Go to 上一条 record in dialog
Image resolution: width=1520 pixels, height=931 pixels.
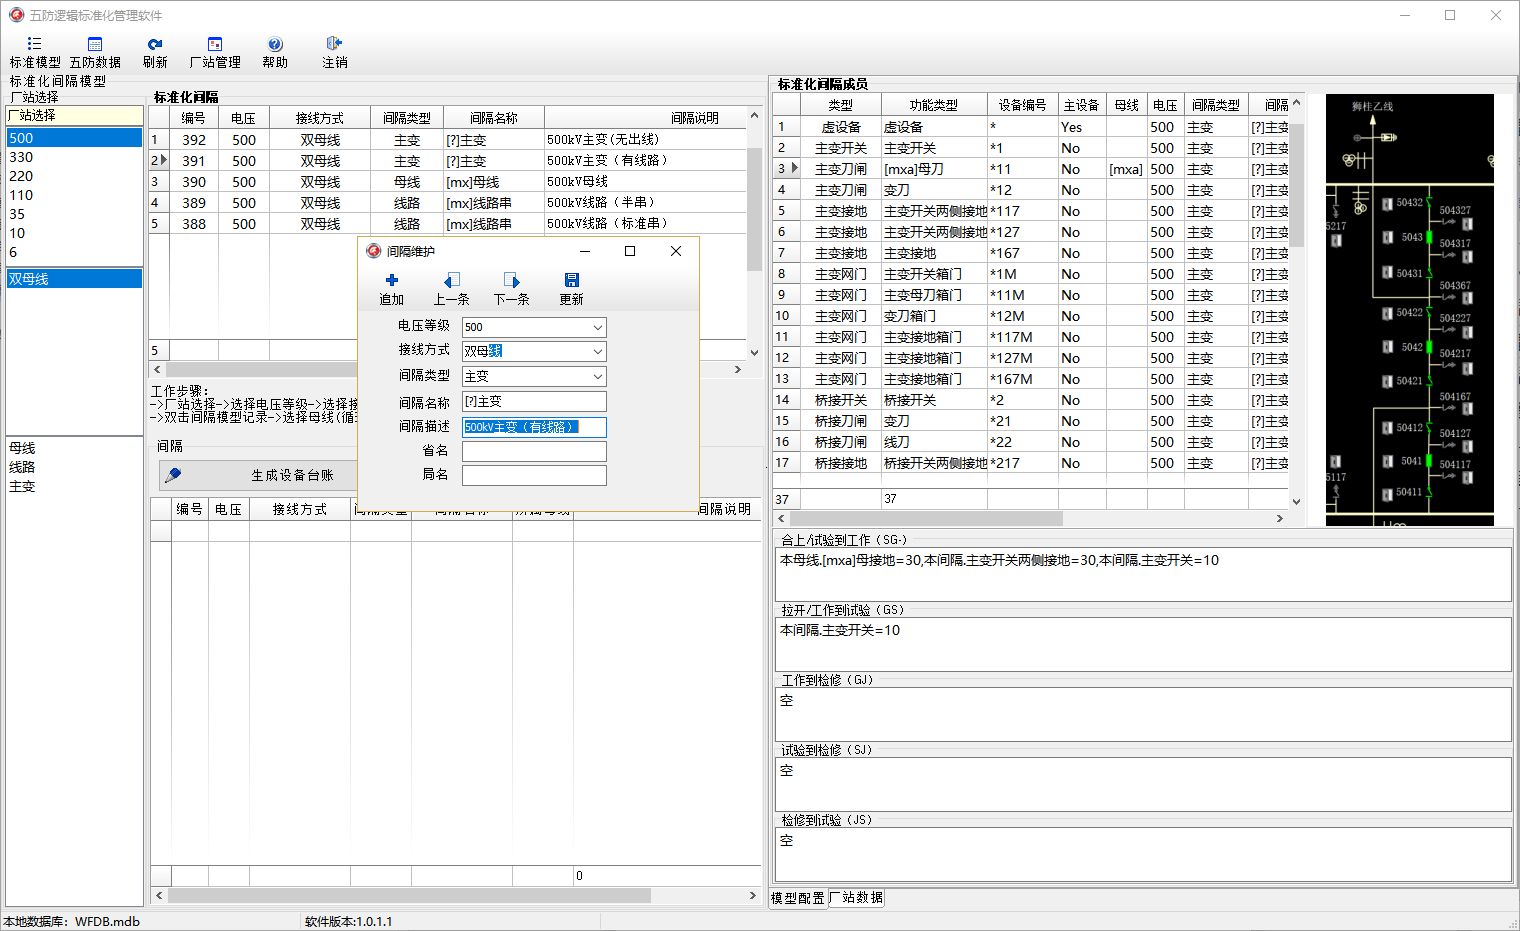(x=451, y=289)
